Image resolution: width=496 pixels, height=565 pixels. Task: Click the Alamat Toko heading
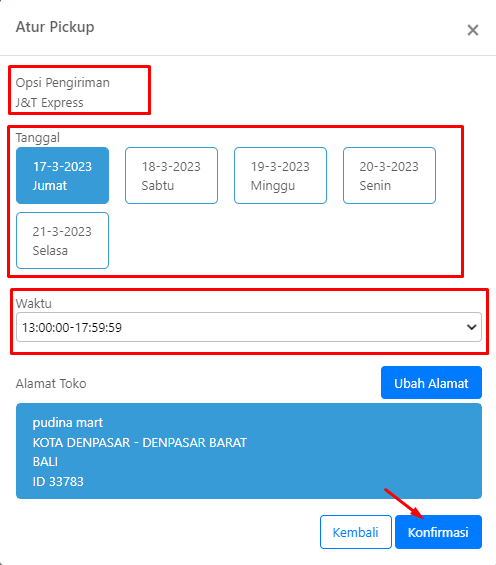tap(51, 383)
